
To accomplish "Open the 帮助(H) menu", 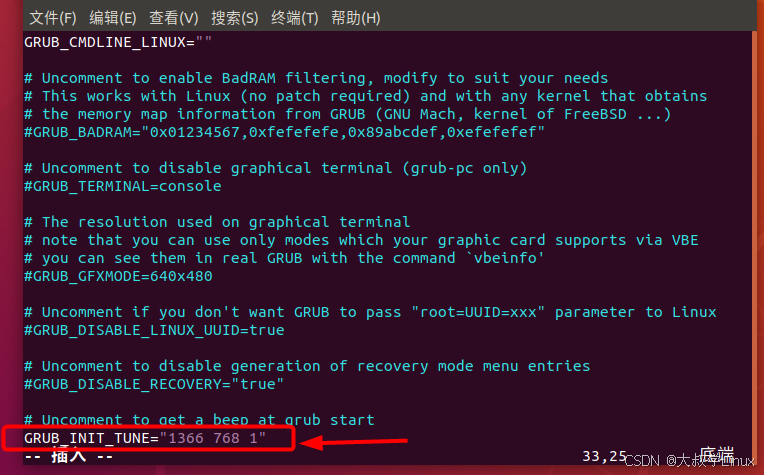I will click(355, 18).
